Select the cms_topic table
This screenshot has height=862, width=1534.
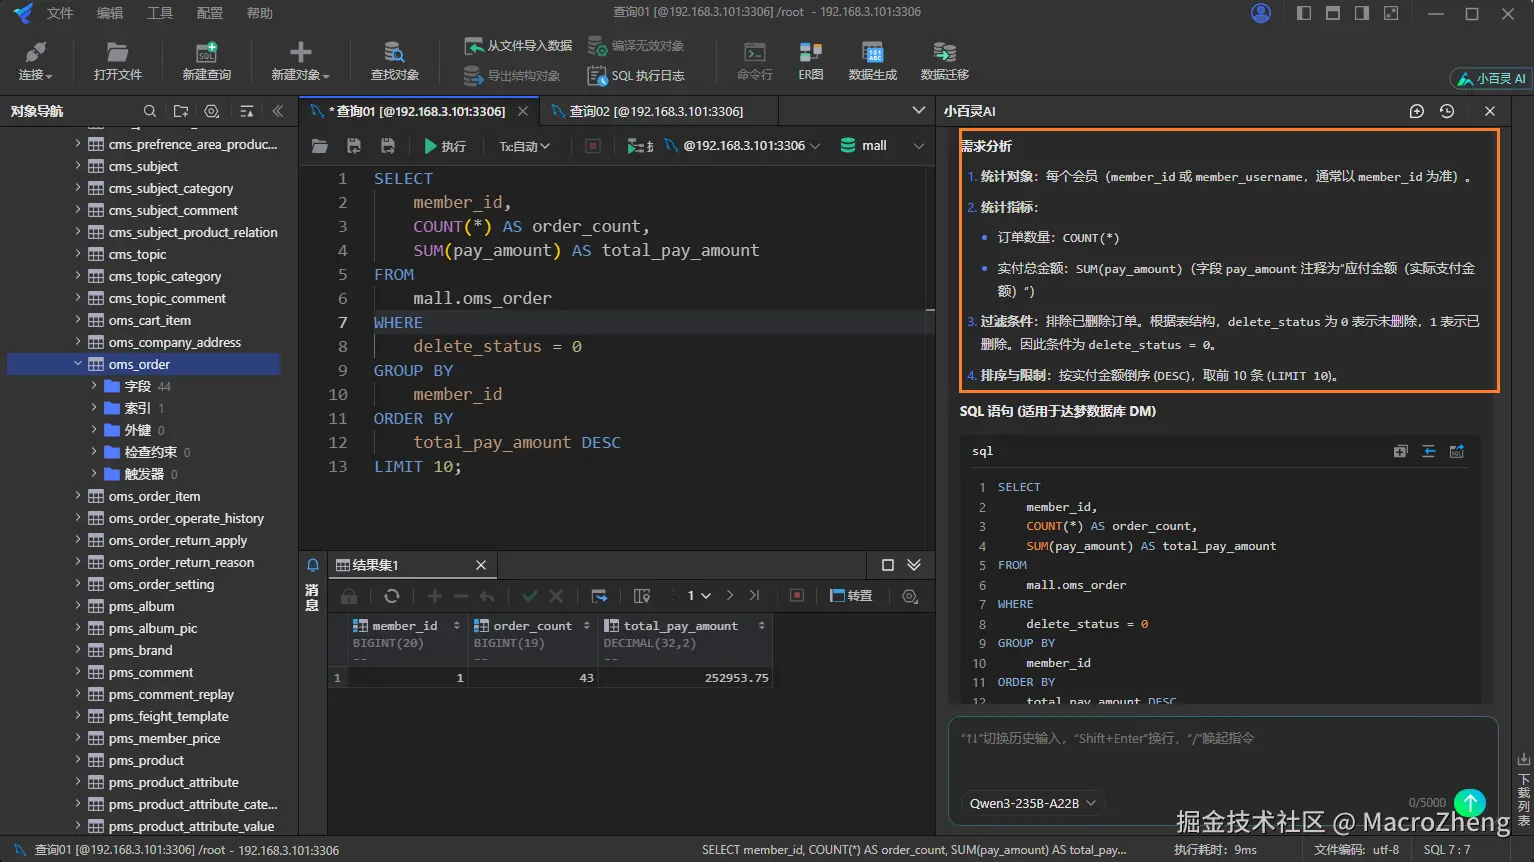[138, 254]
